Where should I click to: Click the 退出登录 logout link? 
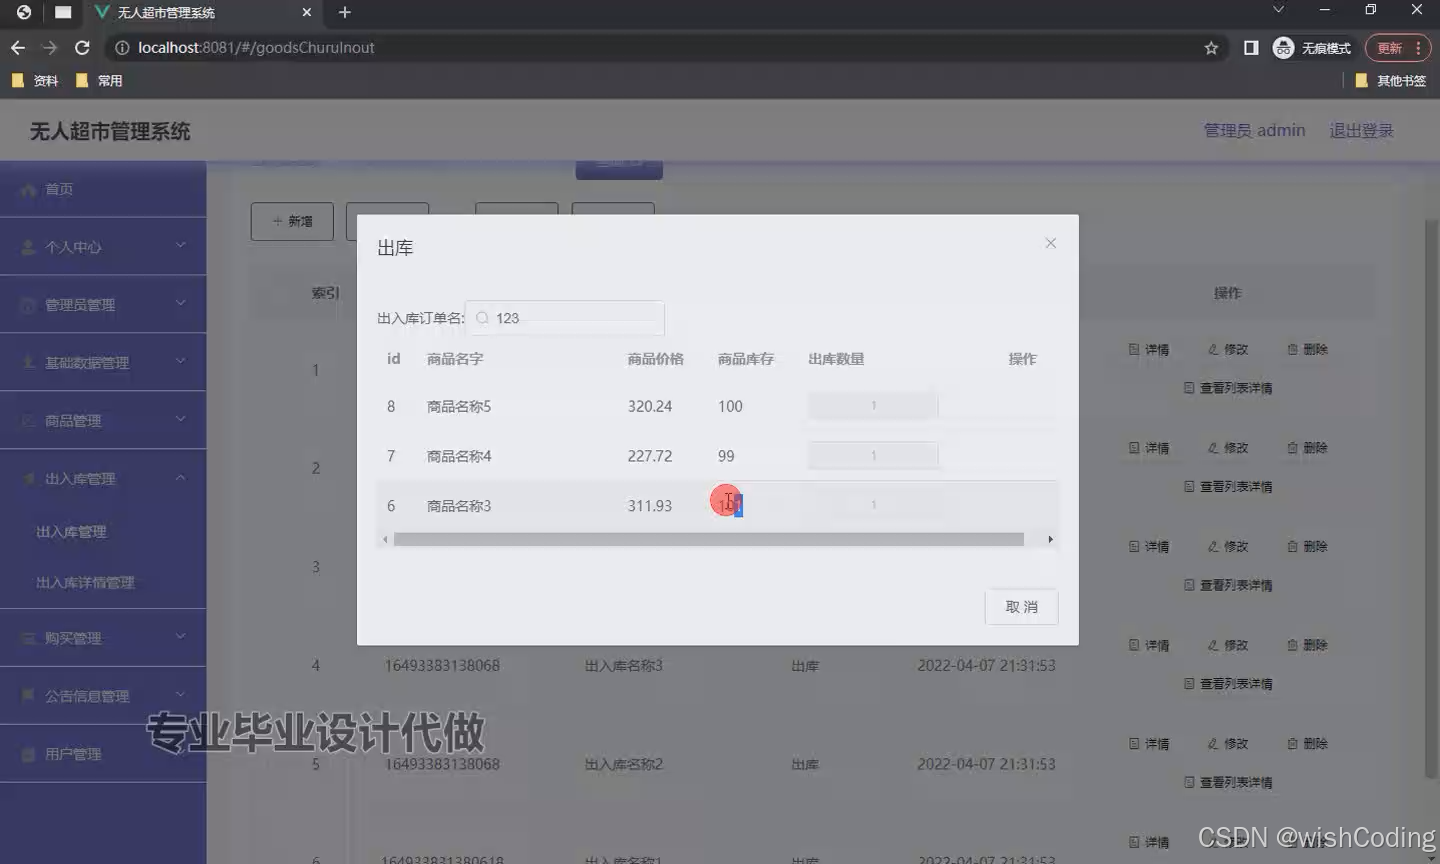tap(1360, 130)
